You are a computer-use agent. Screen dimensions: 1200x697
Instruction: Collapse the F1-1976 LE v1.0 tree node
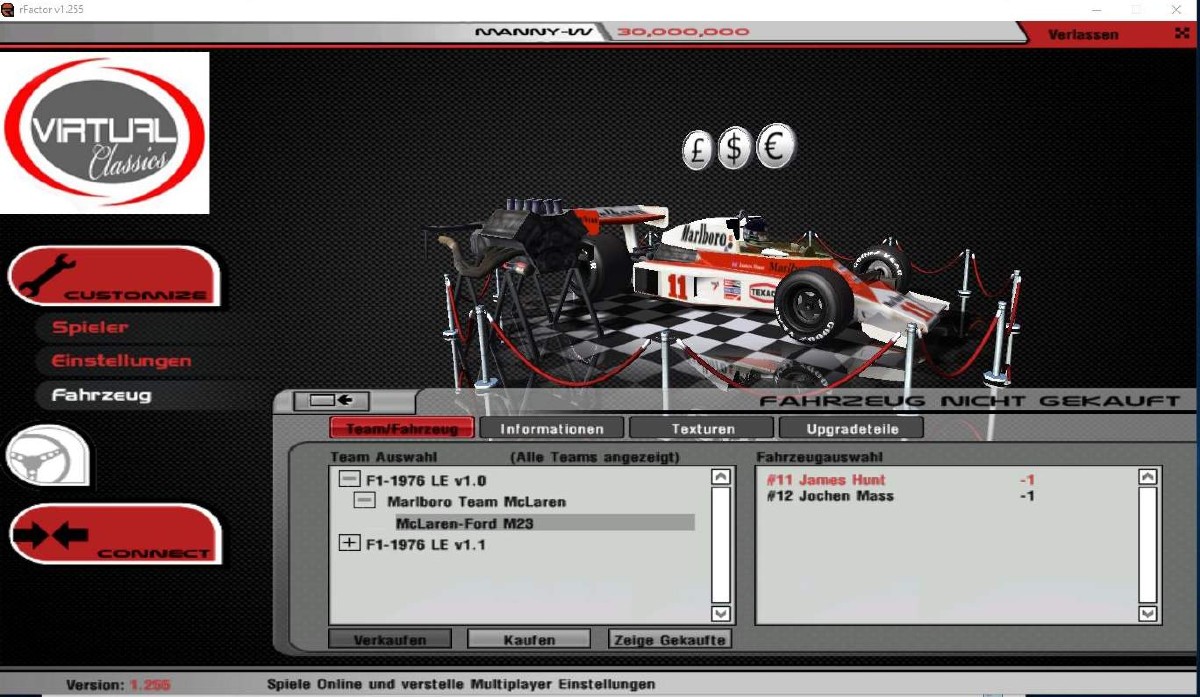[349, 480]
